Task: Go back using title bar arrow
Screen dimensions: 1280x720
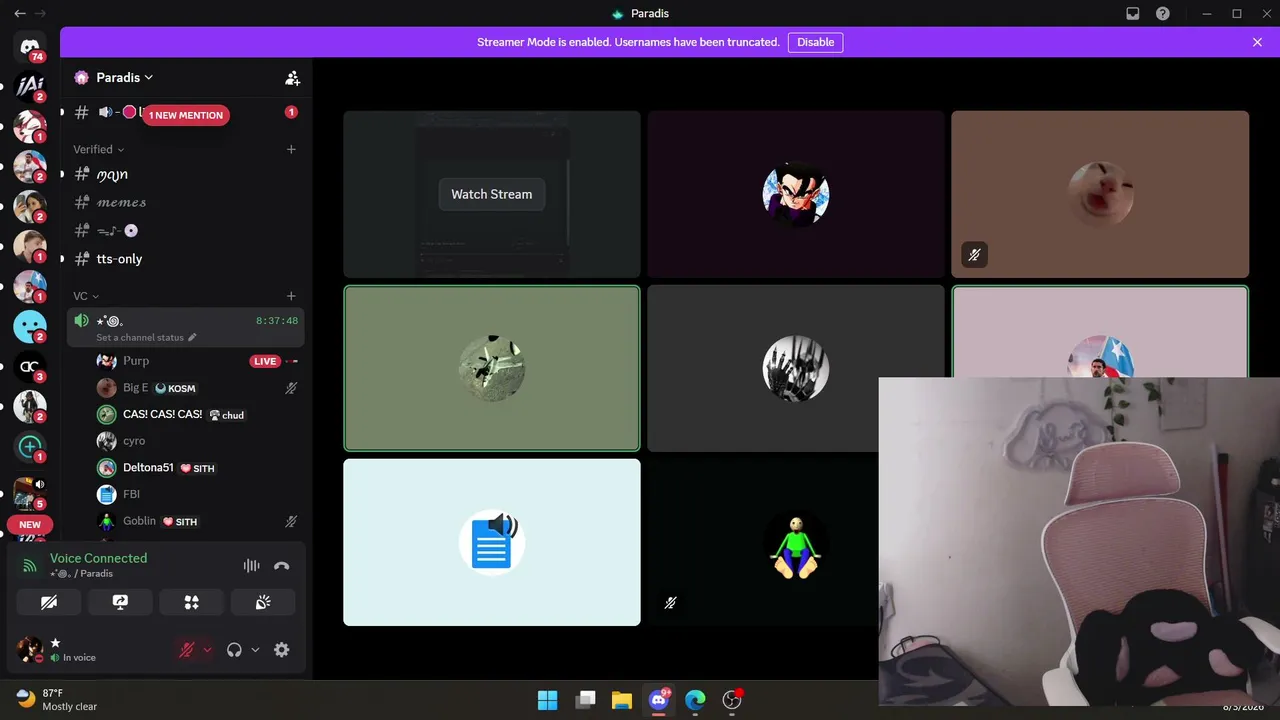Action: (x=20, y=14)
